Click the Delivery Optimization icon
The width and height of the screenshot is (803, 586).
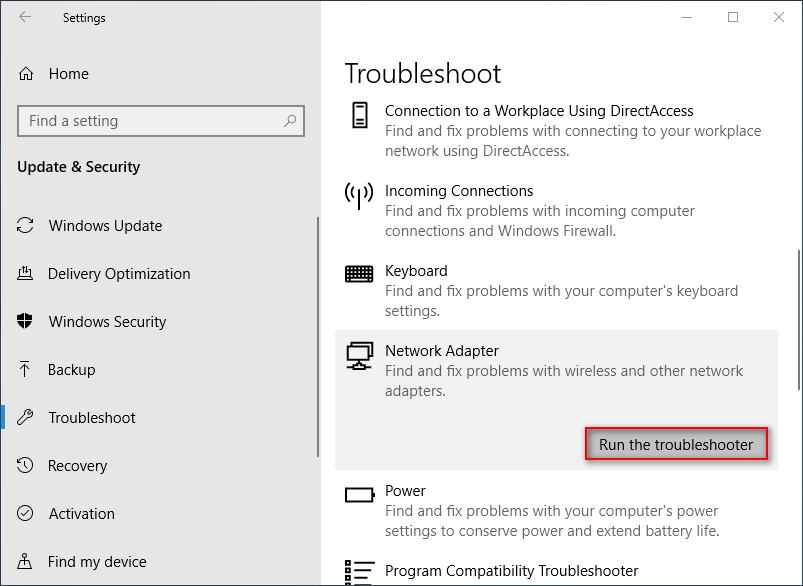[26, 274]
